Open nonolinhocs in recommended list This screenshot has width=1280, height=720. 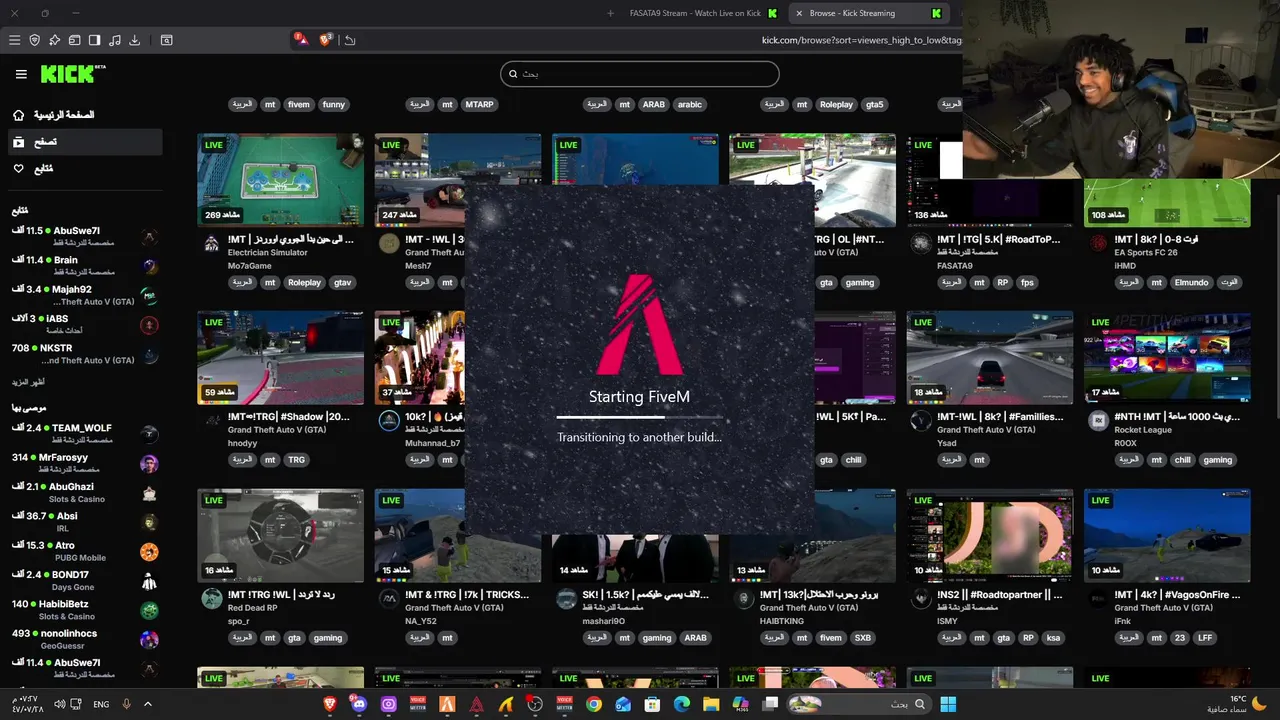click(x=85, y=638)
